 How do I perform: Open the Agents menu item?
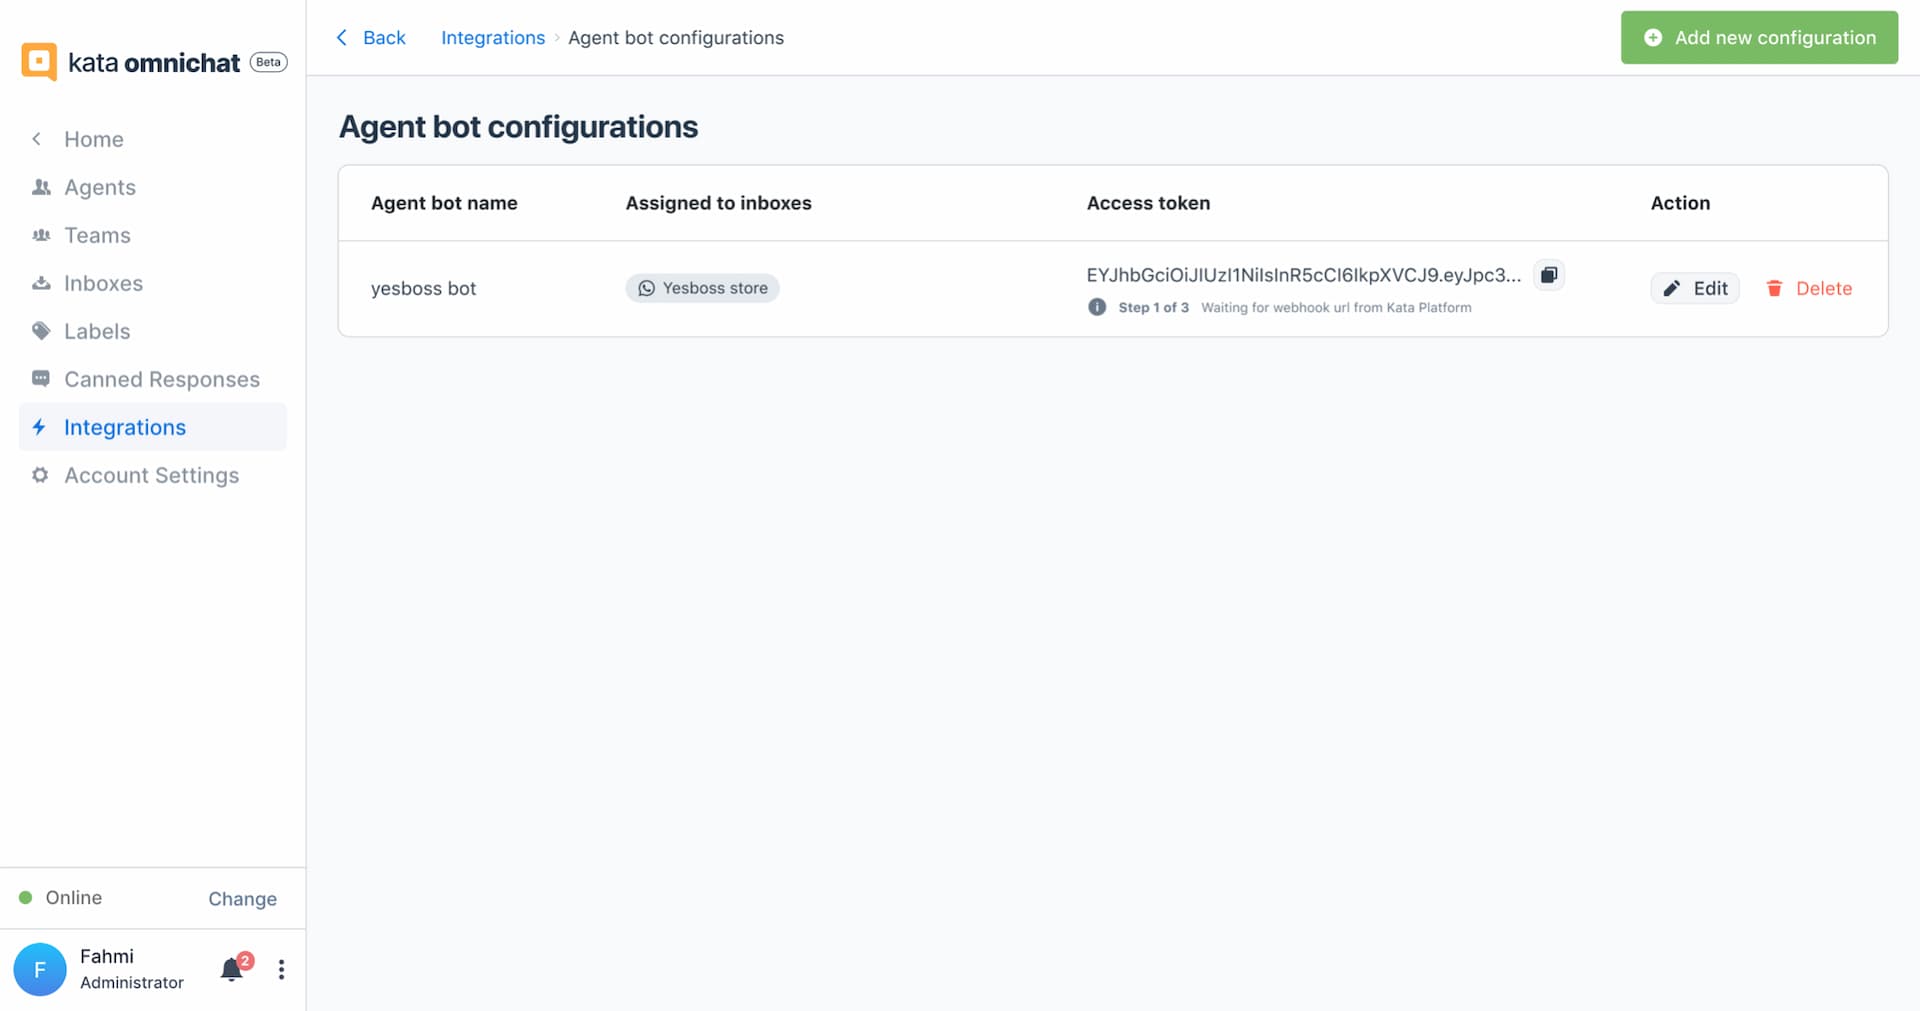(99, 187)
